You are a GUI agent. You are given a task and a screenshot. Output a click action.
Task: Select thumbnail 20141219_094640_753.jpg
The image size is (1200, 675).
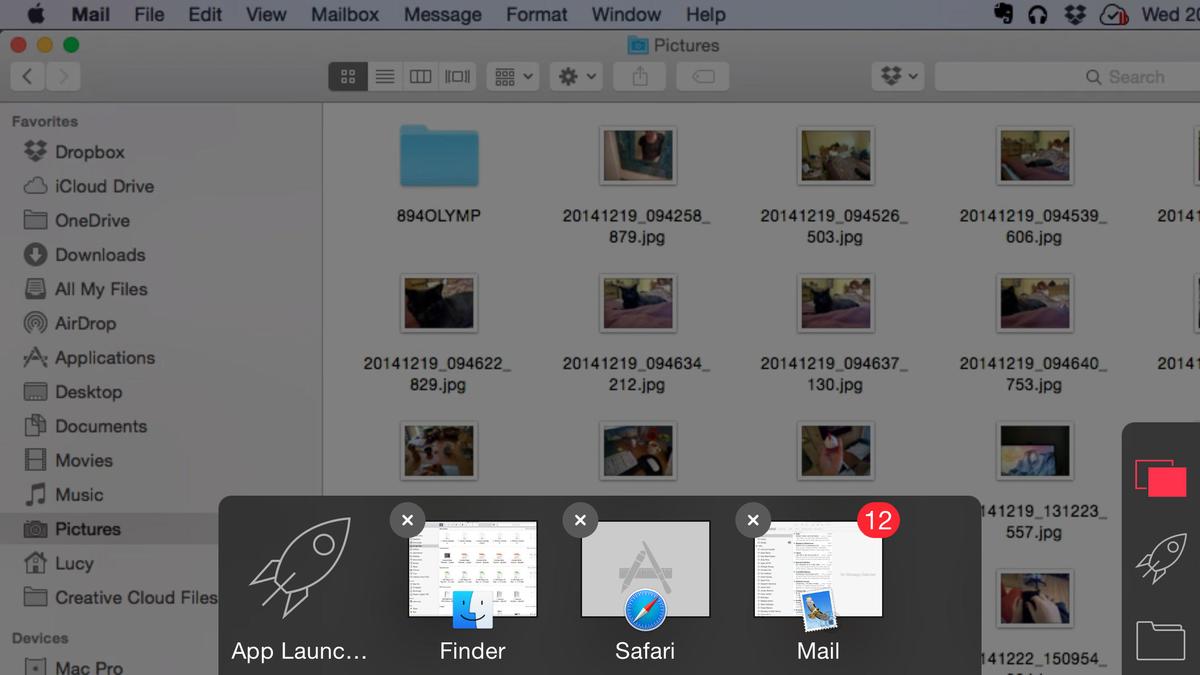point(1036,304)
